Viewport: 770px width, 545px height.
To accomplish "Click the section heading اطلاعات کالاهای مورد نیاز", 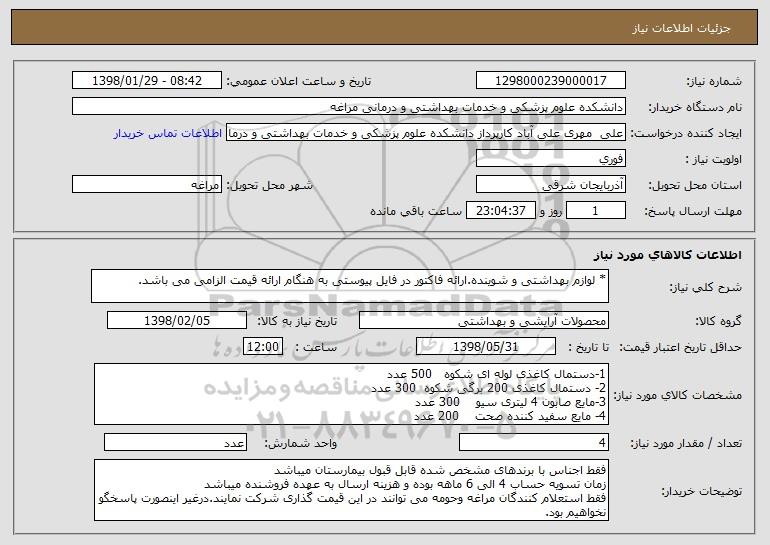I will click(668, 255).
